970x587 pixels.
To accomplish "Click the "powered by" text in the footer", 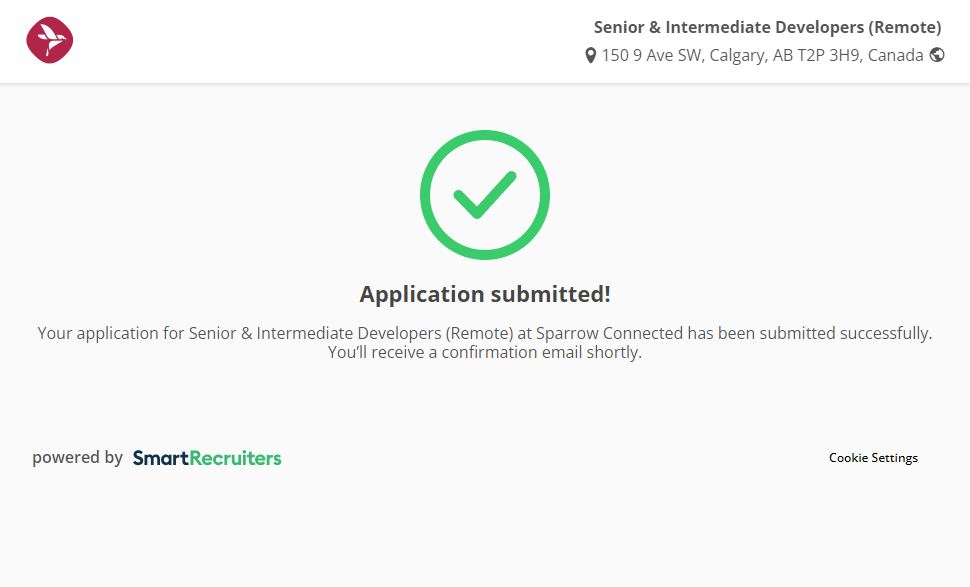I will 77,458.
